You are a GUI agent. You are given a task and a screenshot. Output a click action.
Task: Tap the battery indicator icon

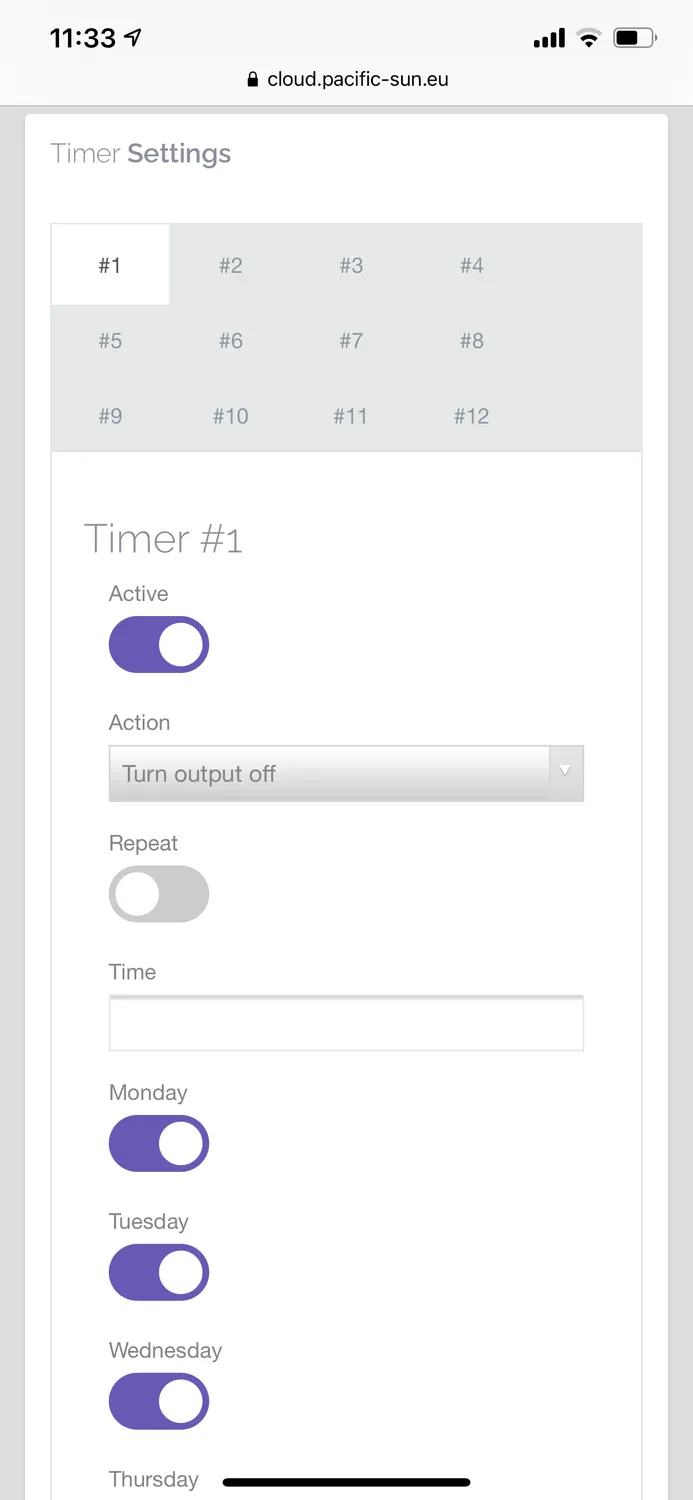point(634,39)
